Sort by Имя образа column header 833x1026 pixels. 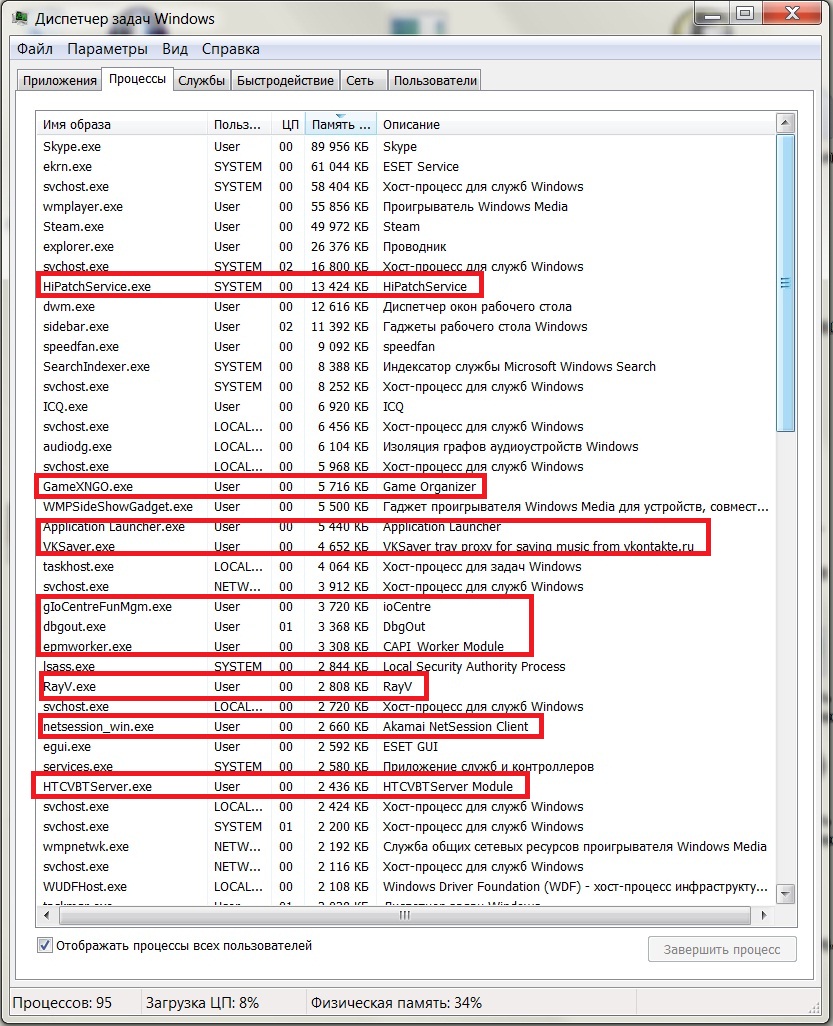121,124
